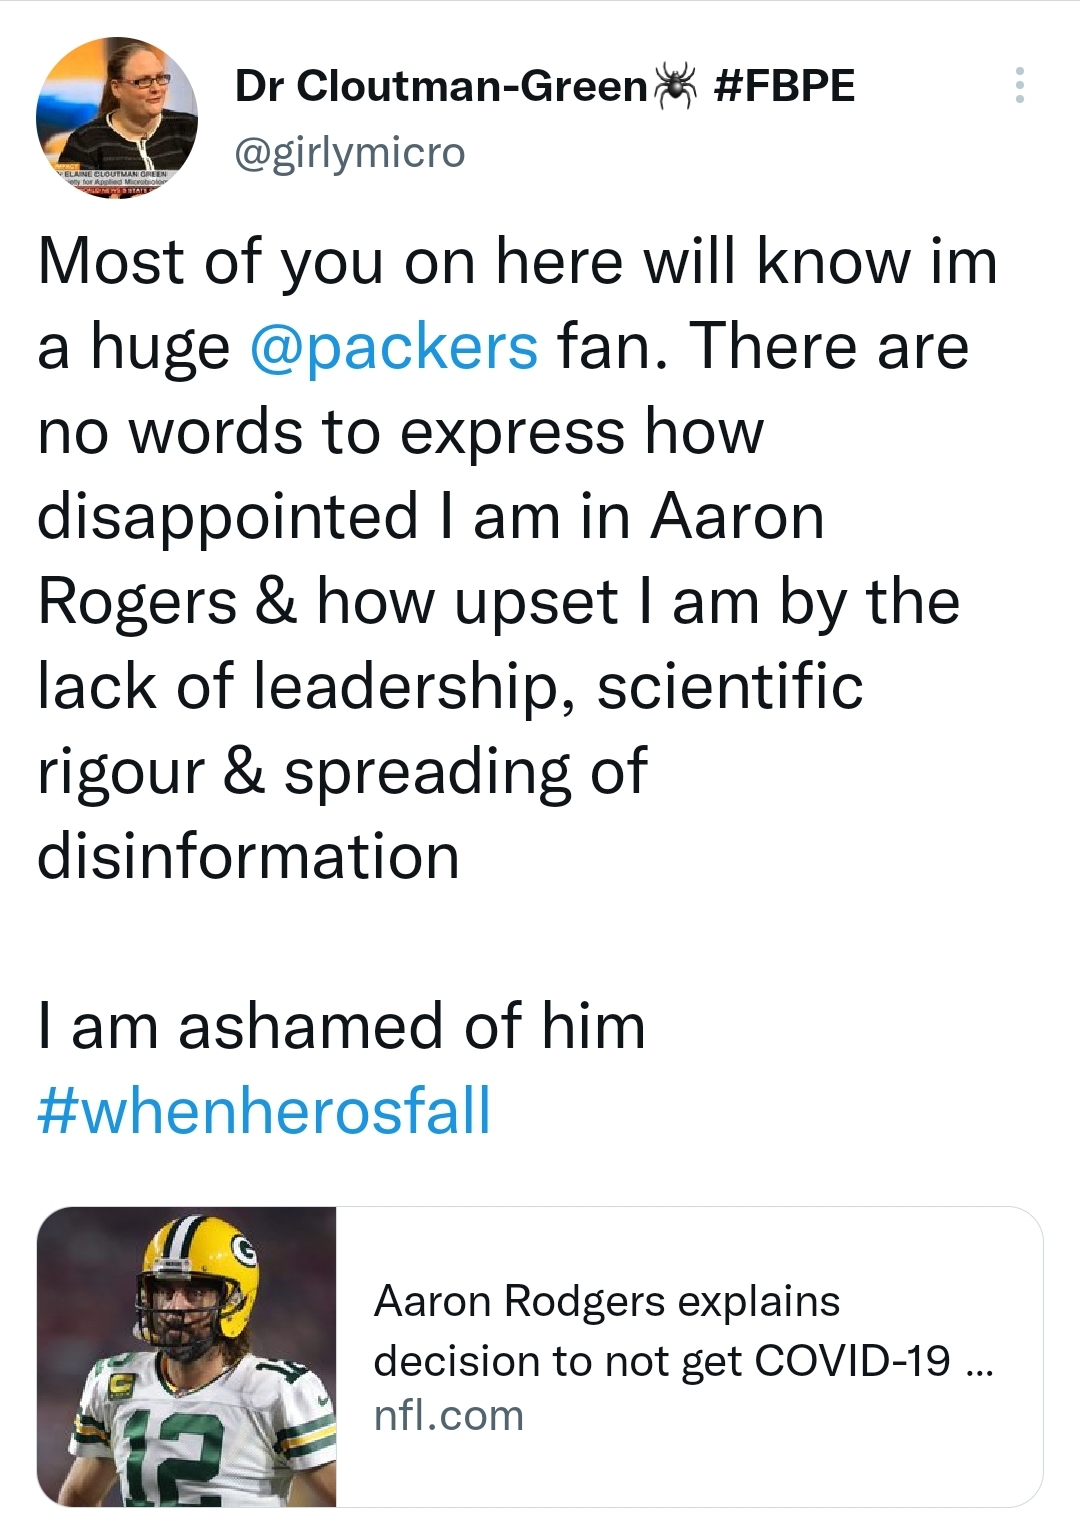Click Dr Cloutman-Green's profile avatar
1080x1519 pixels.
(x=117, y=118)
